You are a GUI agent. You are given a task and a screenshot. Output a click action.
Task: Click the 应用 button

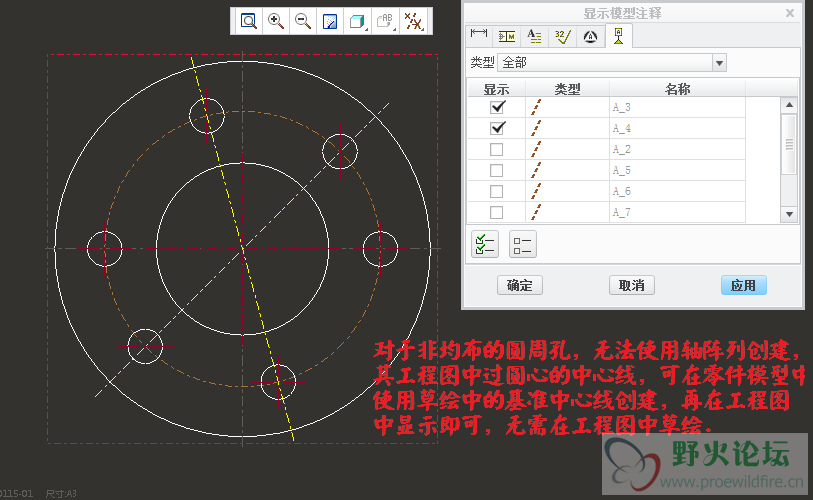tap(743, 285)
